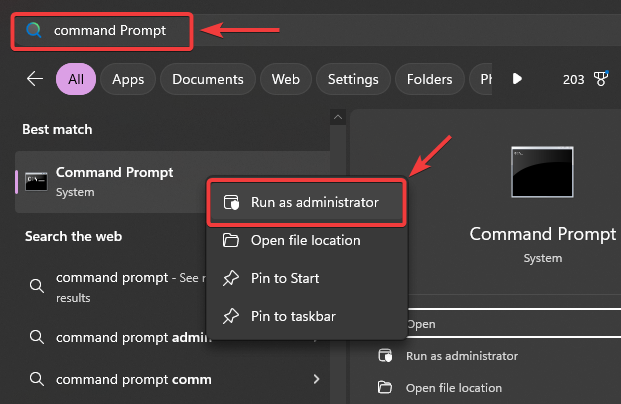Viewport: 621px width, 404px height.
Task: Select the All filter tab
Action: (76, 79)
